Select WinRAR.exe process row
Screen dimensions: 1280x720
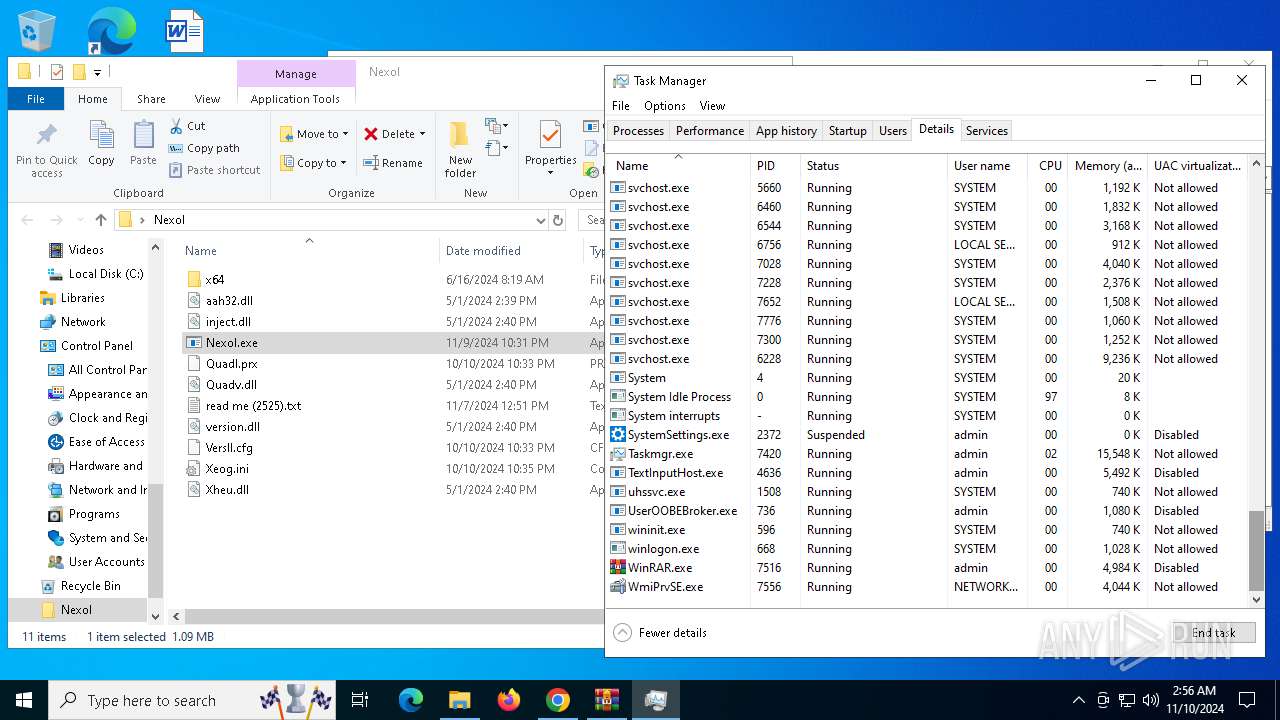[928, 568]
